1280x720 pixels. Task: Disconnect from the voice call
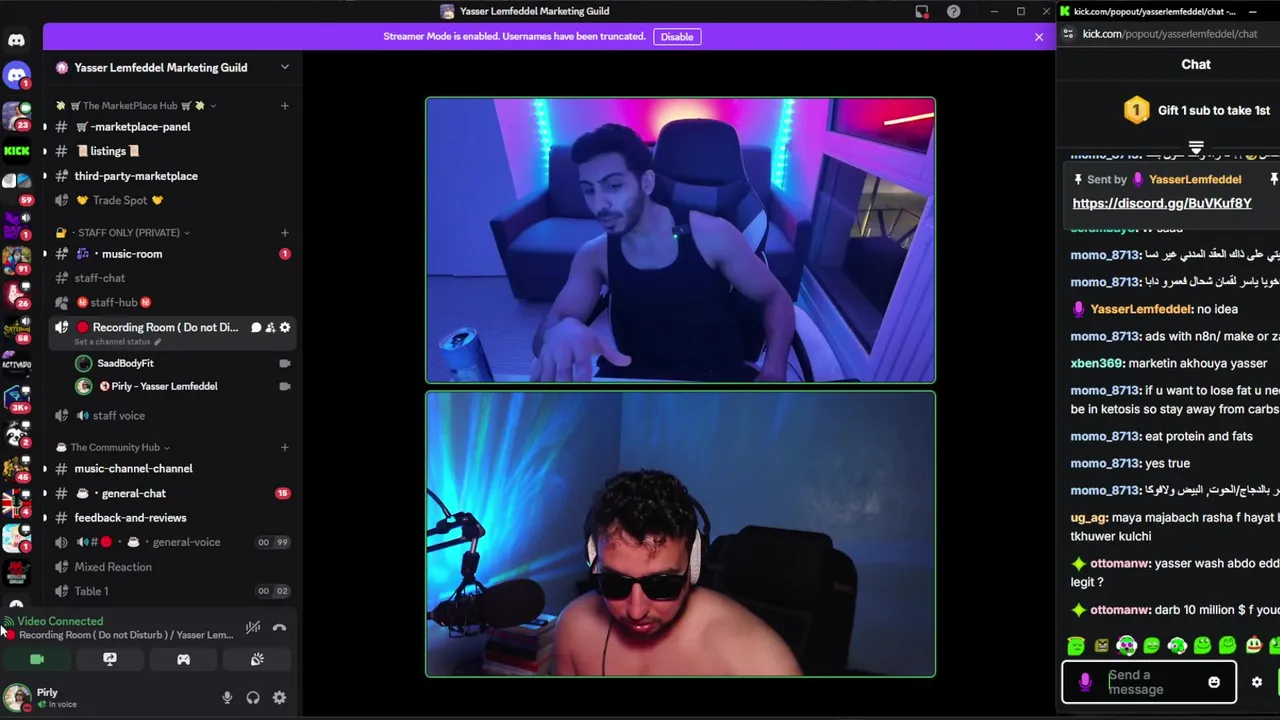coord(279,628)
